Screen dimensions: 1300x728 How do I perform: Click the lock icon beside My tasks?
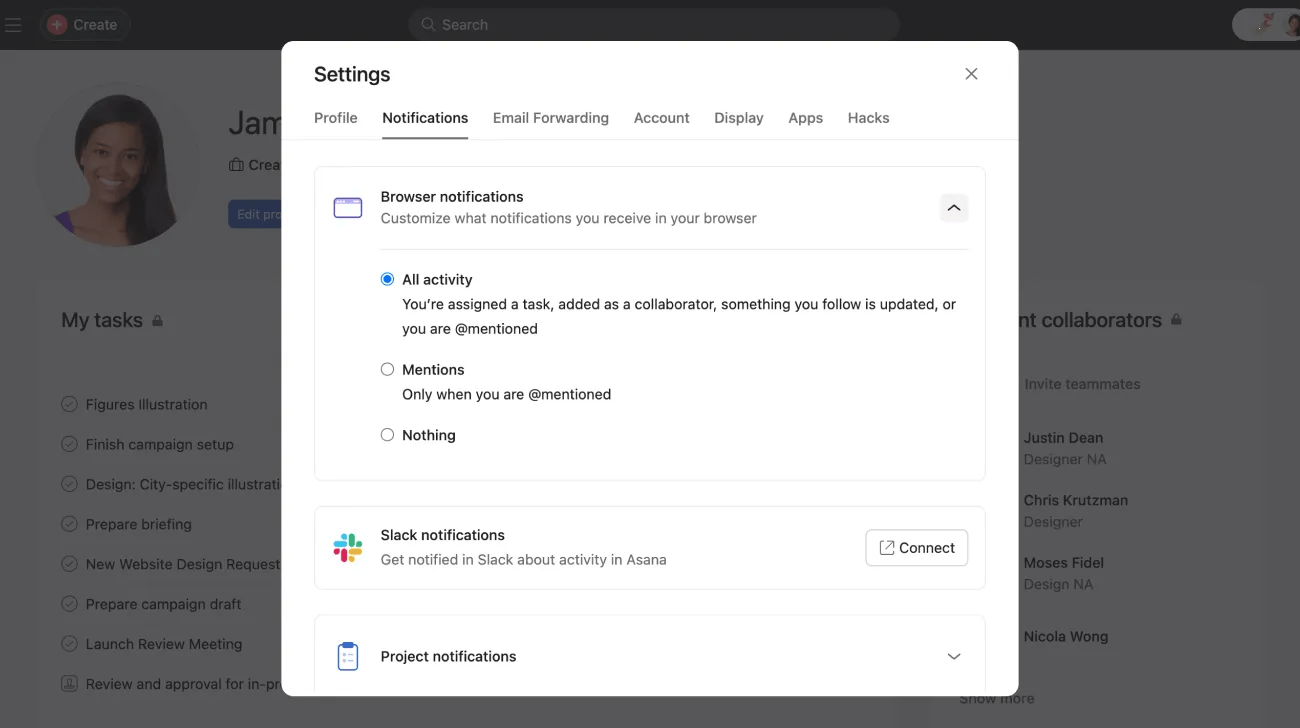point(158,320)
